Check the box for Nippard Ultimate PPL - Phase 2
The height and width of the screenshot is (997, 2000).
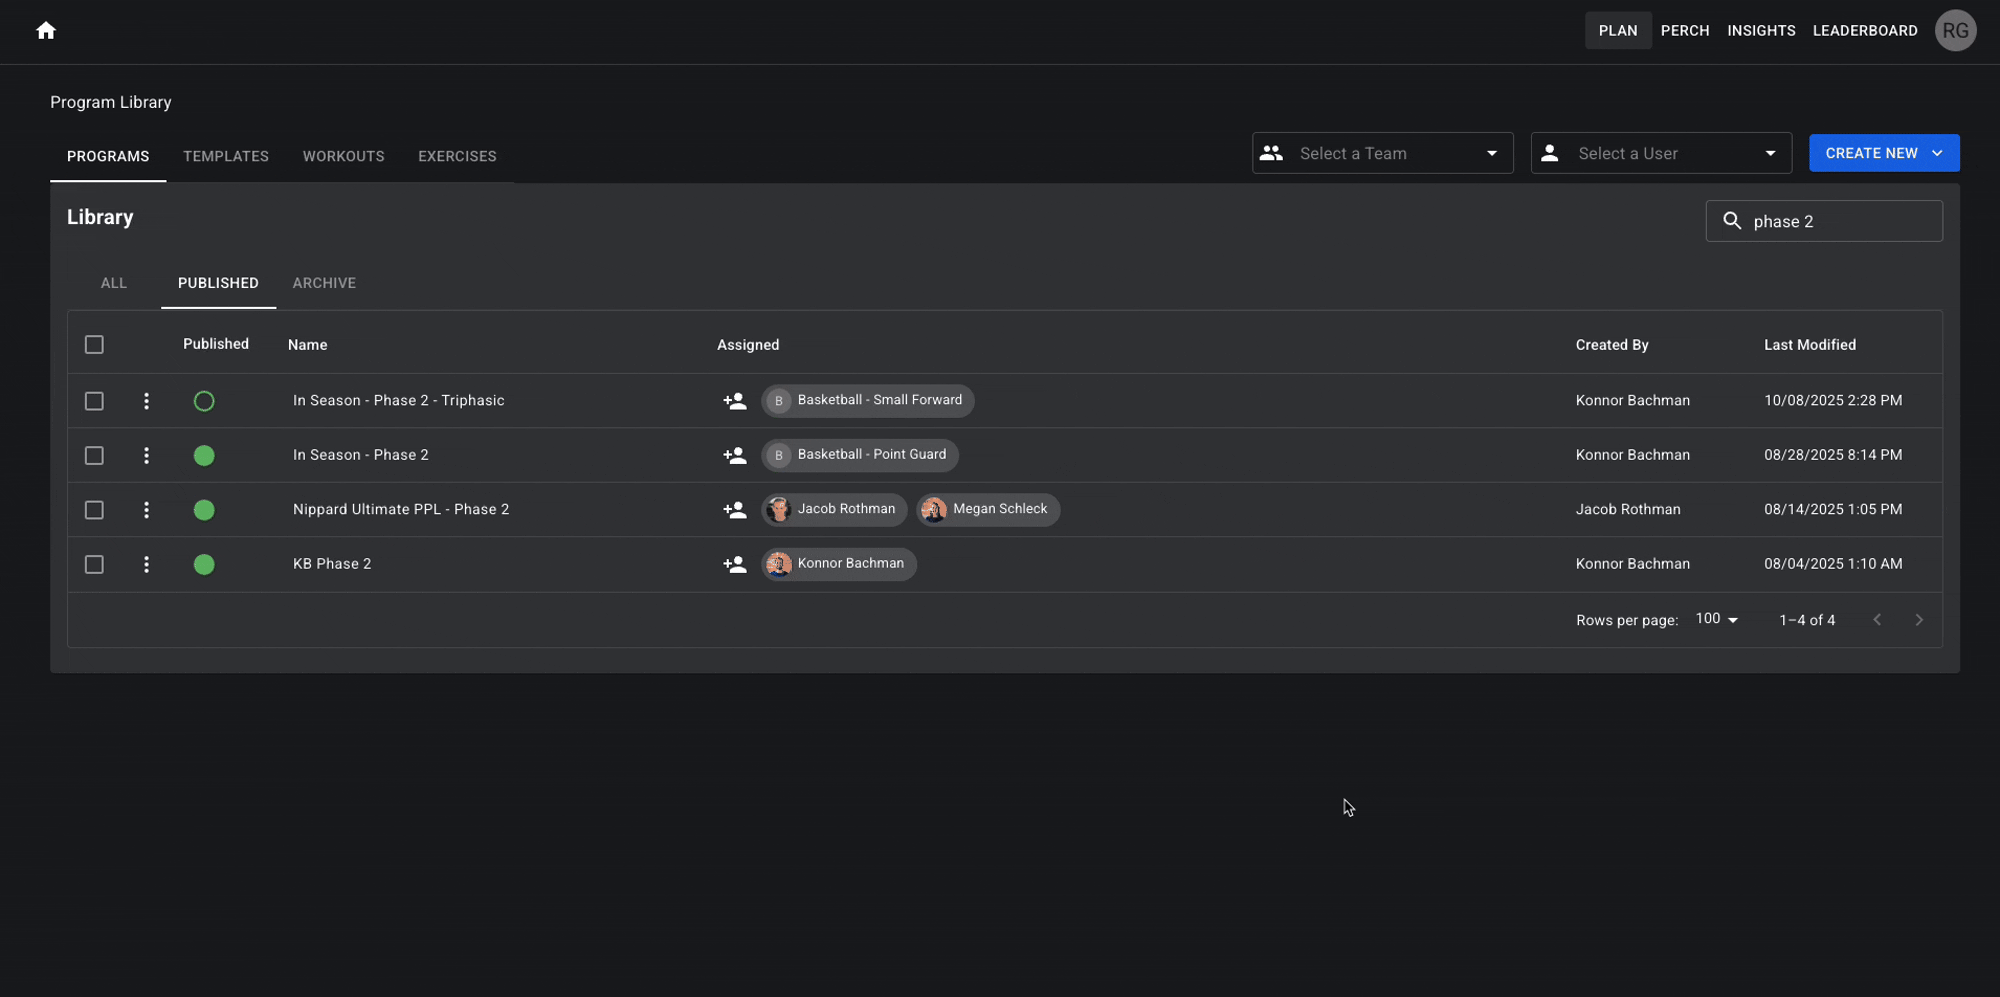[94, 510]
